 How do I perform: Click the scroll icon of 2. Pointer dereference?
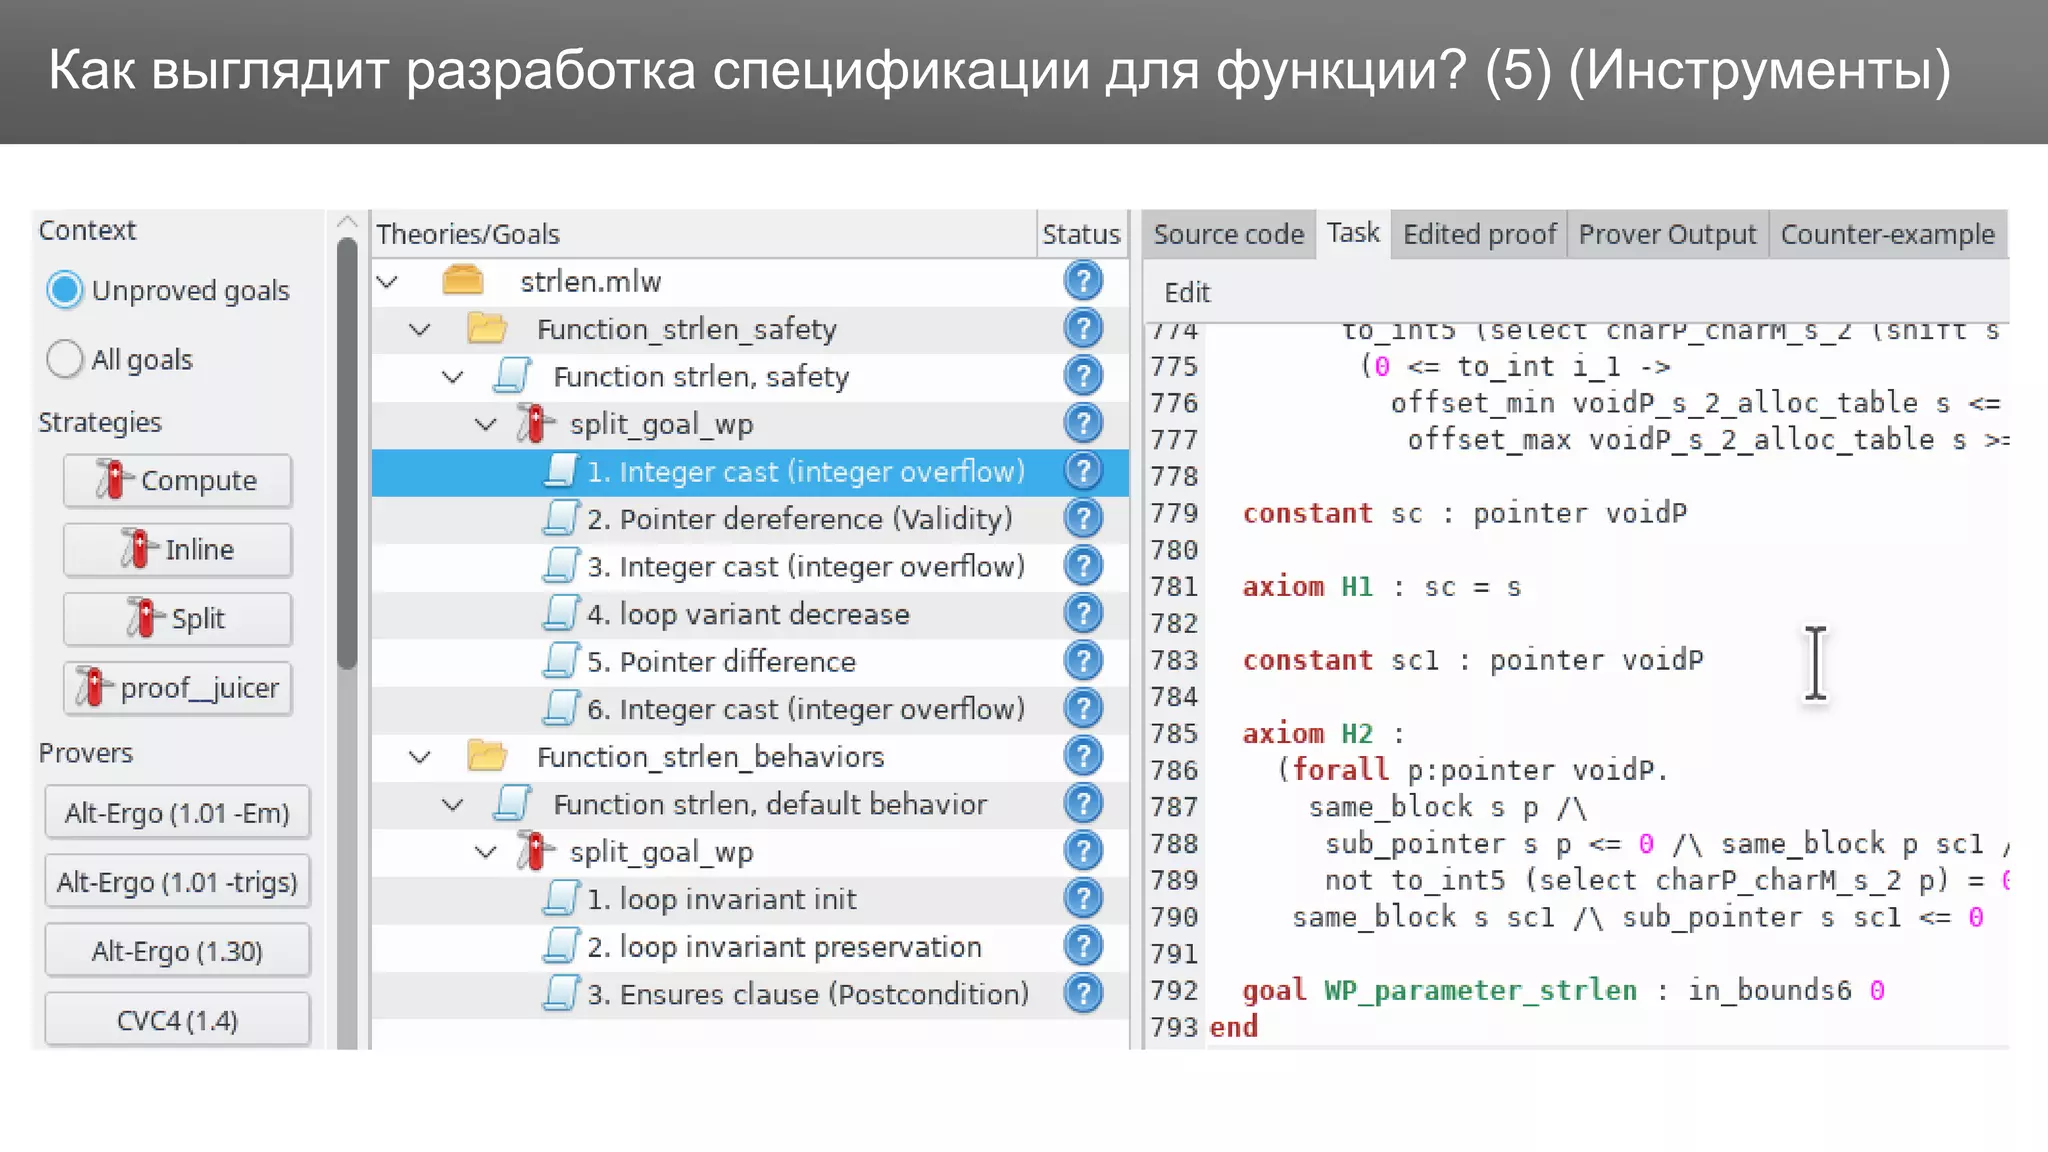561,518
